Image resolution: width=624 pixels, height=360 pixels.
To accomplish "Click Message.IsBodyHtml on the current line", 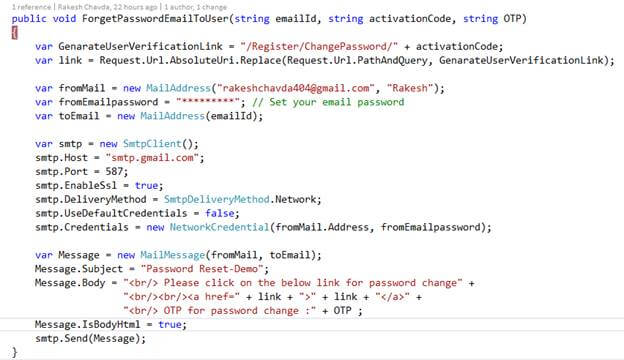I will pyautogui.click(x=88, y=325).
